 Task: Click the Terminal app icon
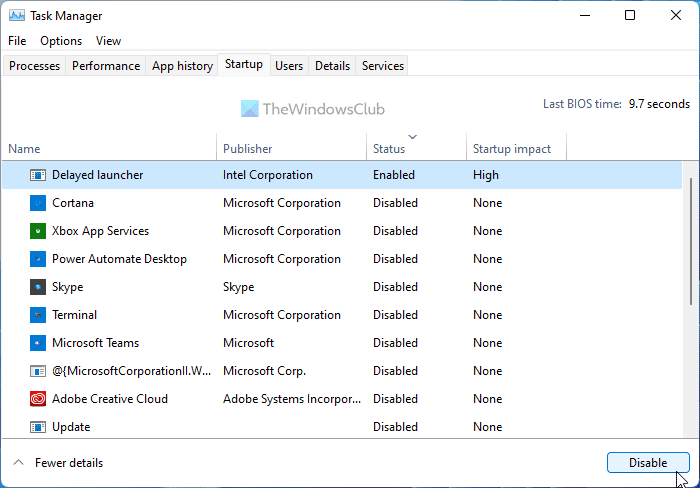[38, 315]
